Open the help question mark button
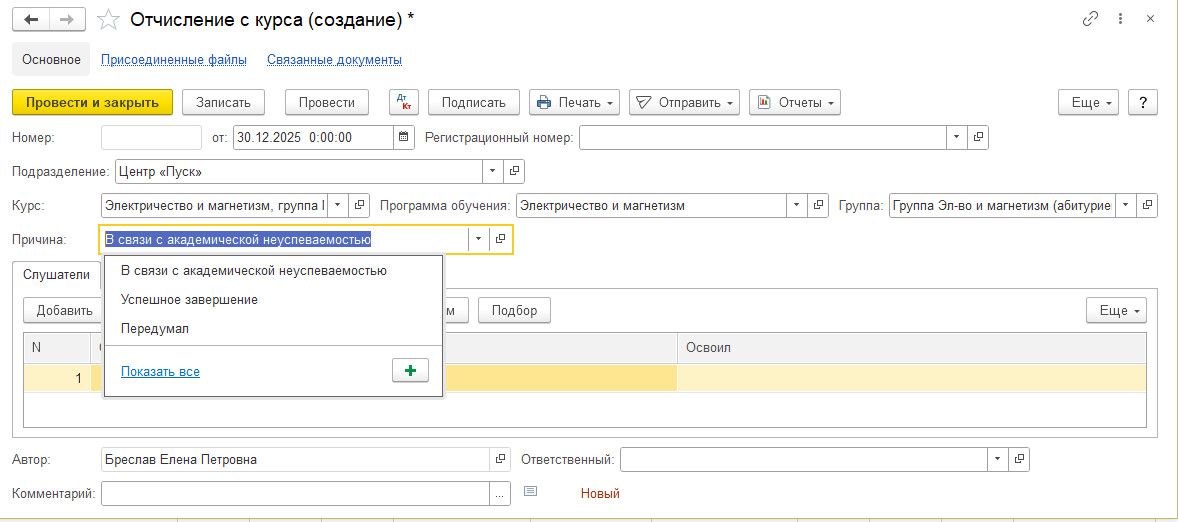 [1142, 102]
